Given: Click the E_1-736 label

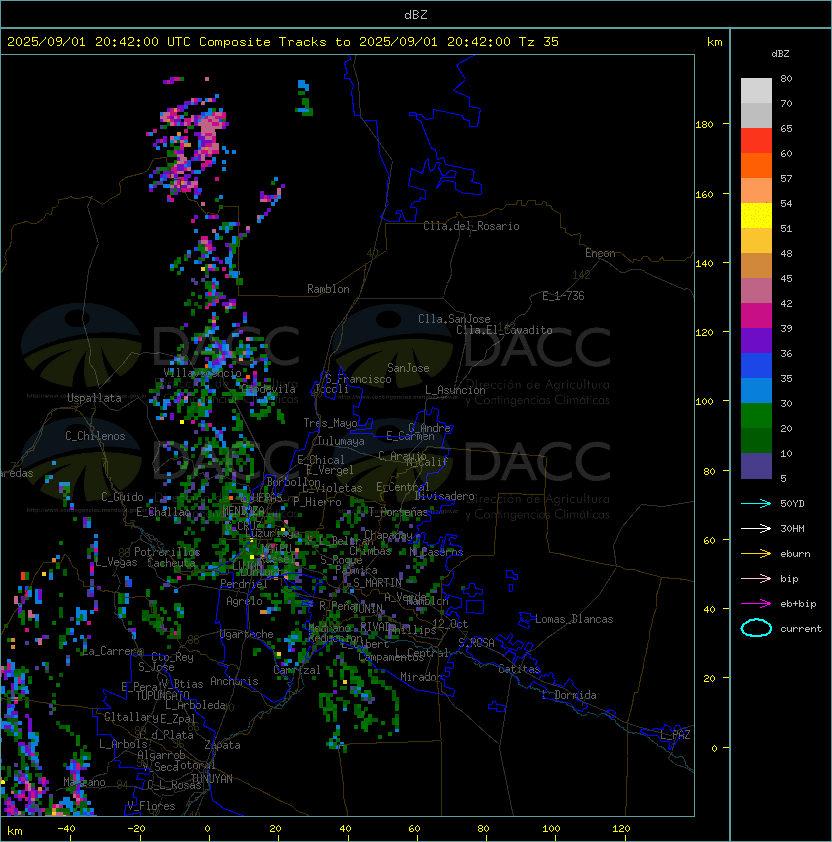Looking at the screenshot, I should 563,296.
